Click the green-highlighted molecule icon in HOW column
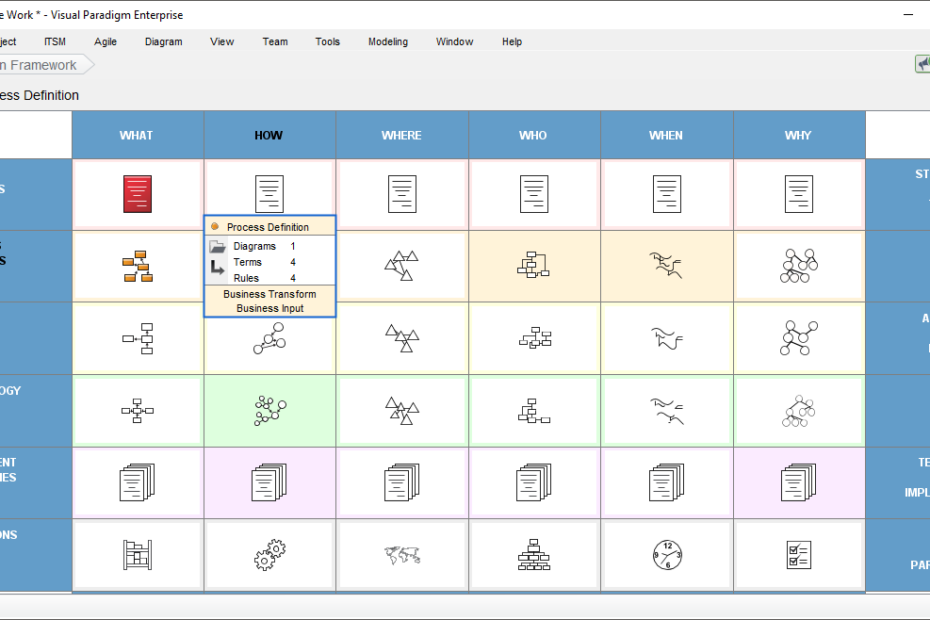The image size is (930, 620). [x=268, y=410]
